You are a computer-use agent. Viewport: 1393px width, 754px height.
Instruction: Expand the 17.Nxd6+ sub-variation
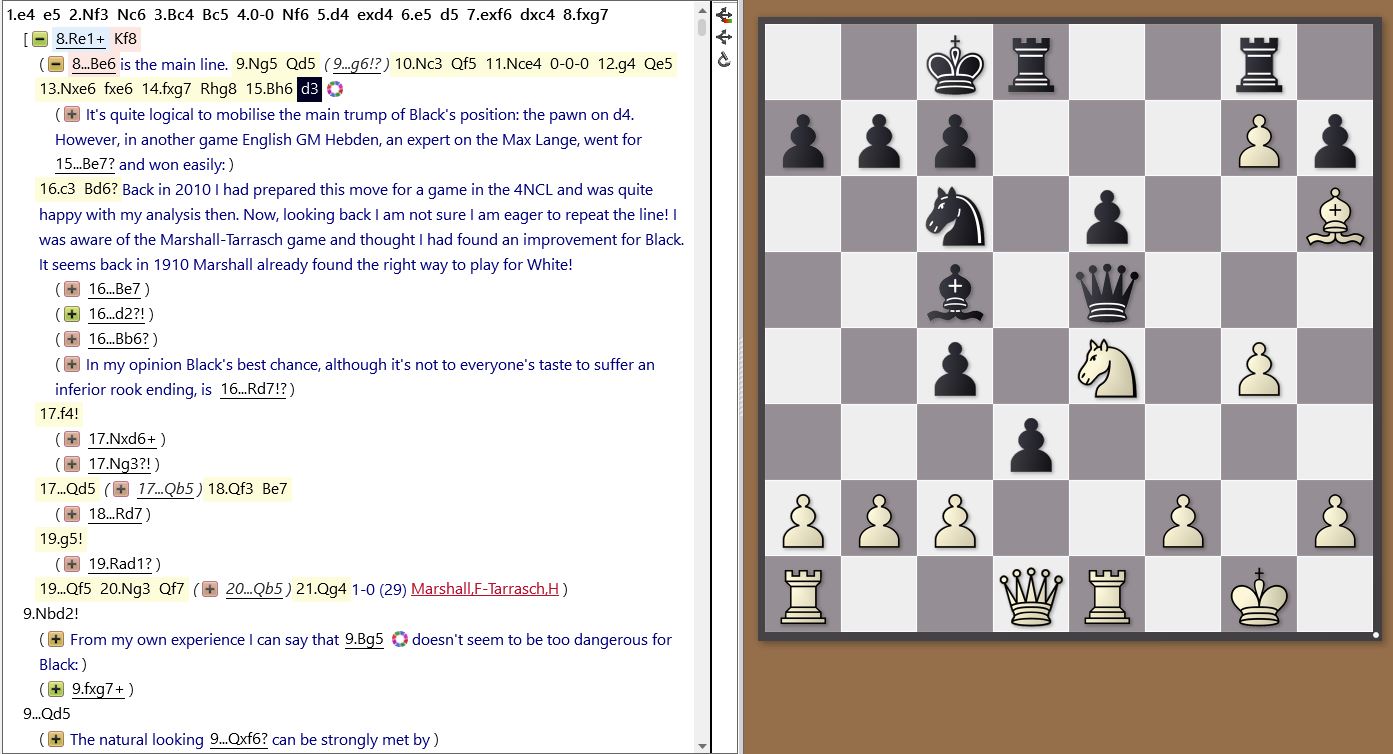(x=72, y=439)
